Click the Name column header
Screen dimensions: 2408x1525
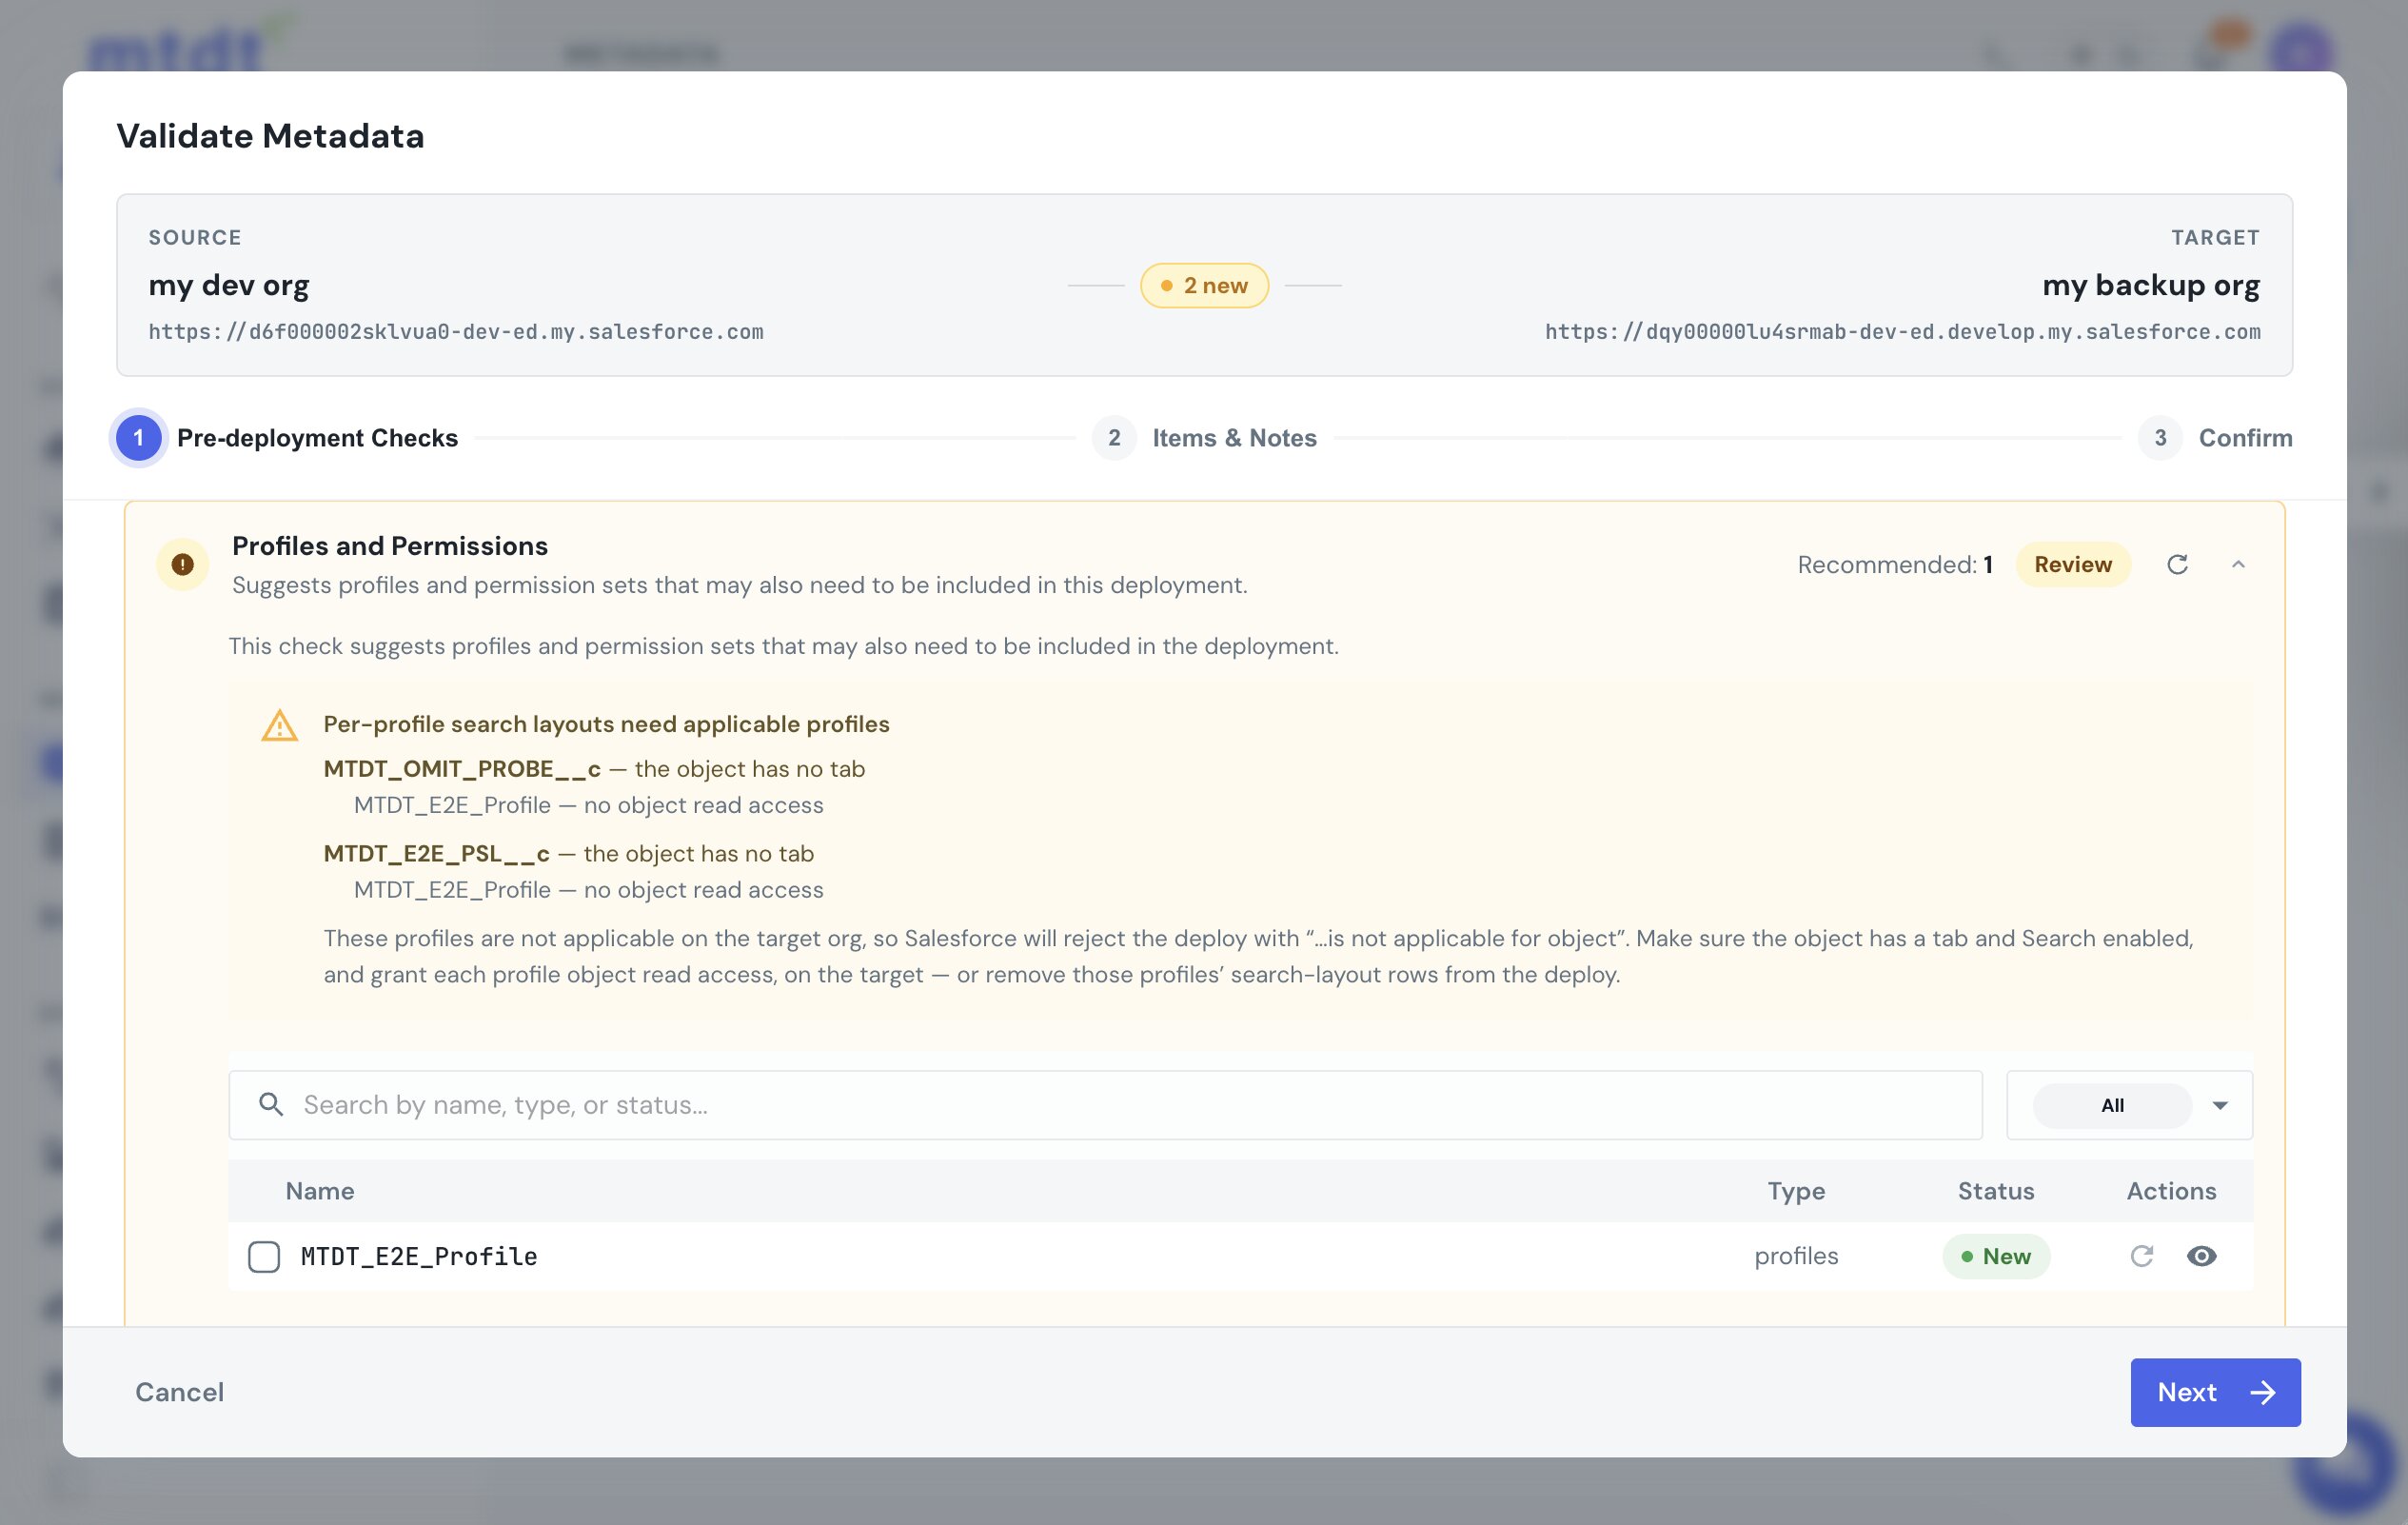pyautogui.click(x=320, y=1191)
